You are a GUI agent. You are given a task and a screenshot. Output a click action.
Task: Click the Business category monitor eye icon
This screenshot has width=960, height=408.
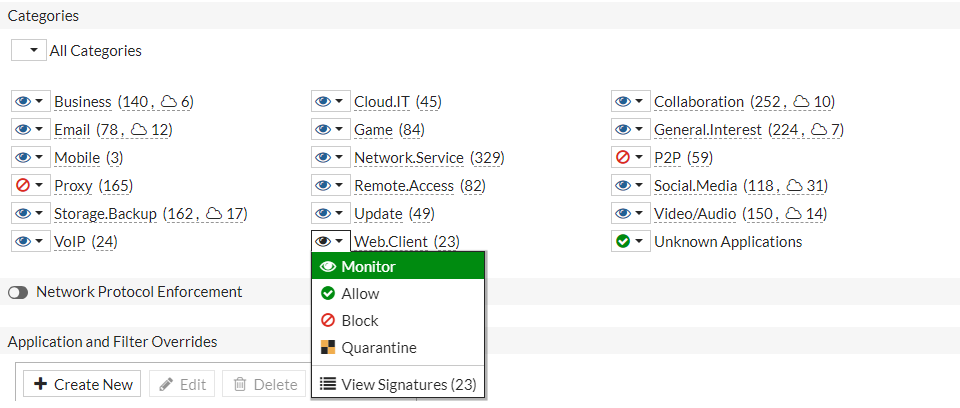[x=22, y=102]
